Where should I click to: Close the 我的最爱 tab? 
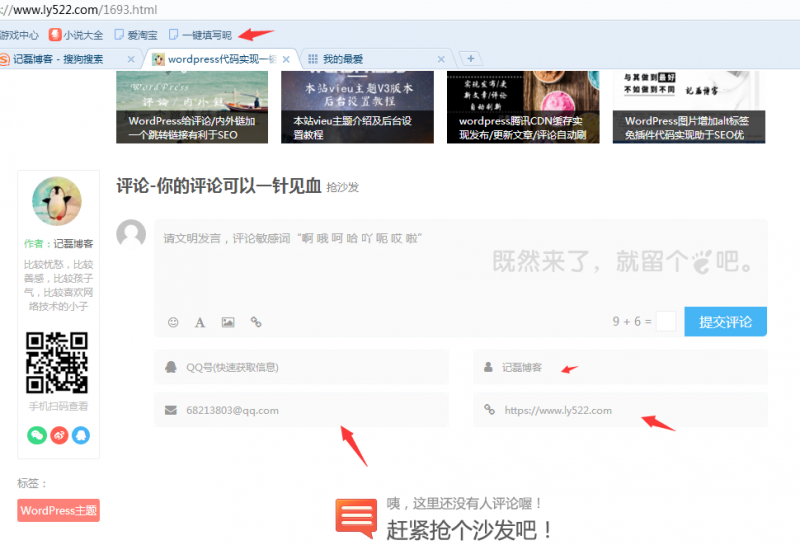[x=441, y=59]
